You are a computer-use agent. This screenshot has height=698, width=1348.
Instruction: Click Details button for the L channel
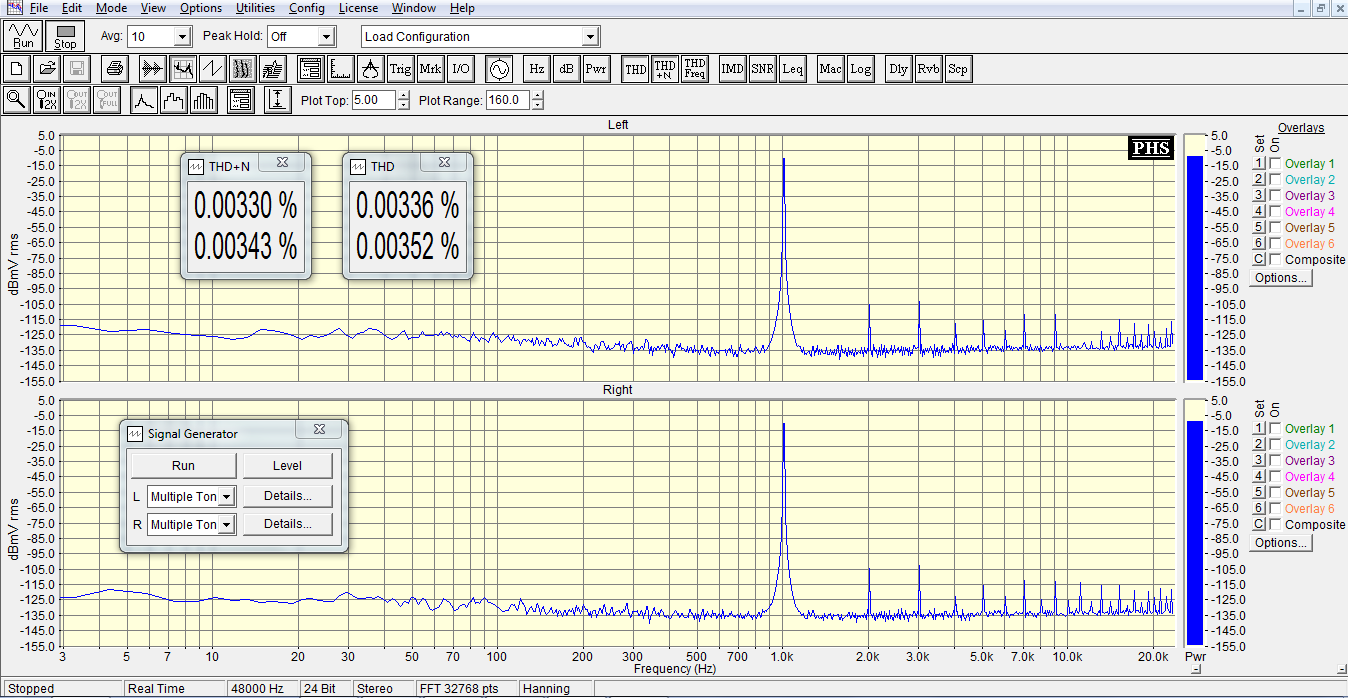(x=287, y=496)
